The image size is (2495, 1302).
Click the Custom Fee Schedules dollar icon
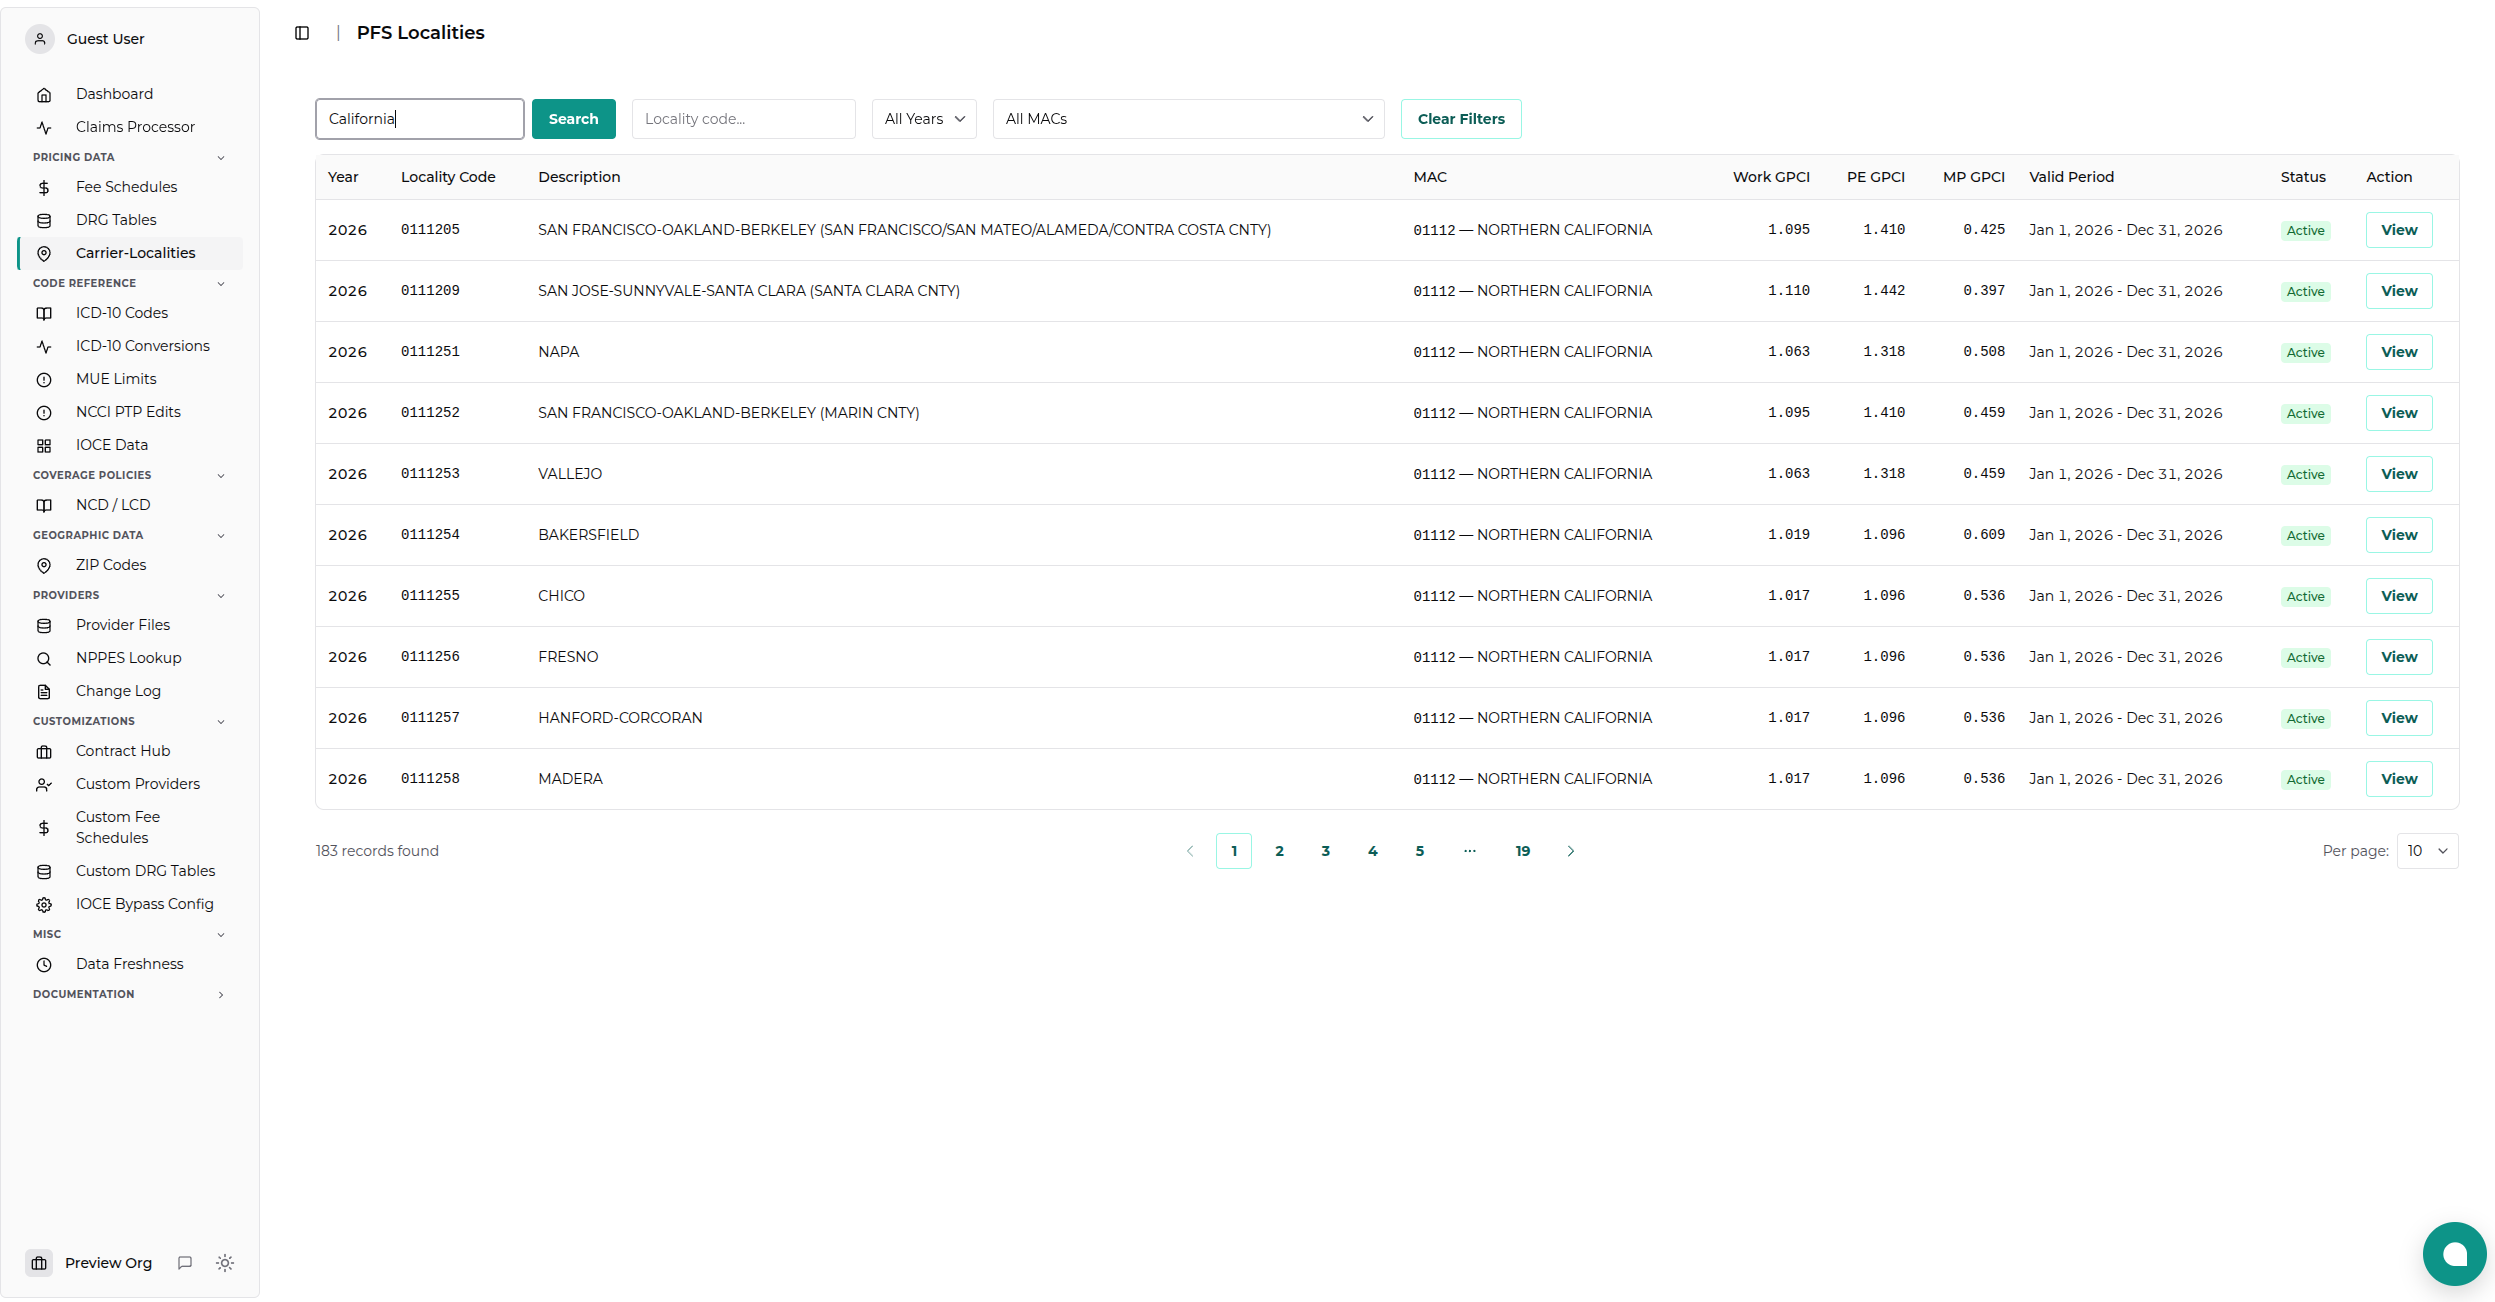(44, 828)
